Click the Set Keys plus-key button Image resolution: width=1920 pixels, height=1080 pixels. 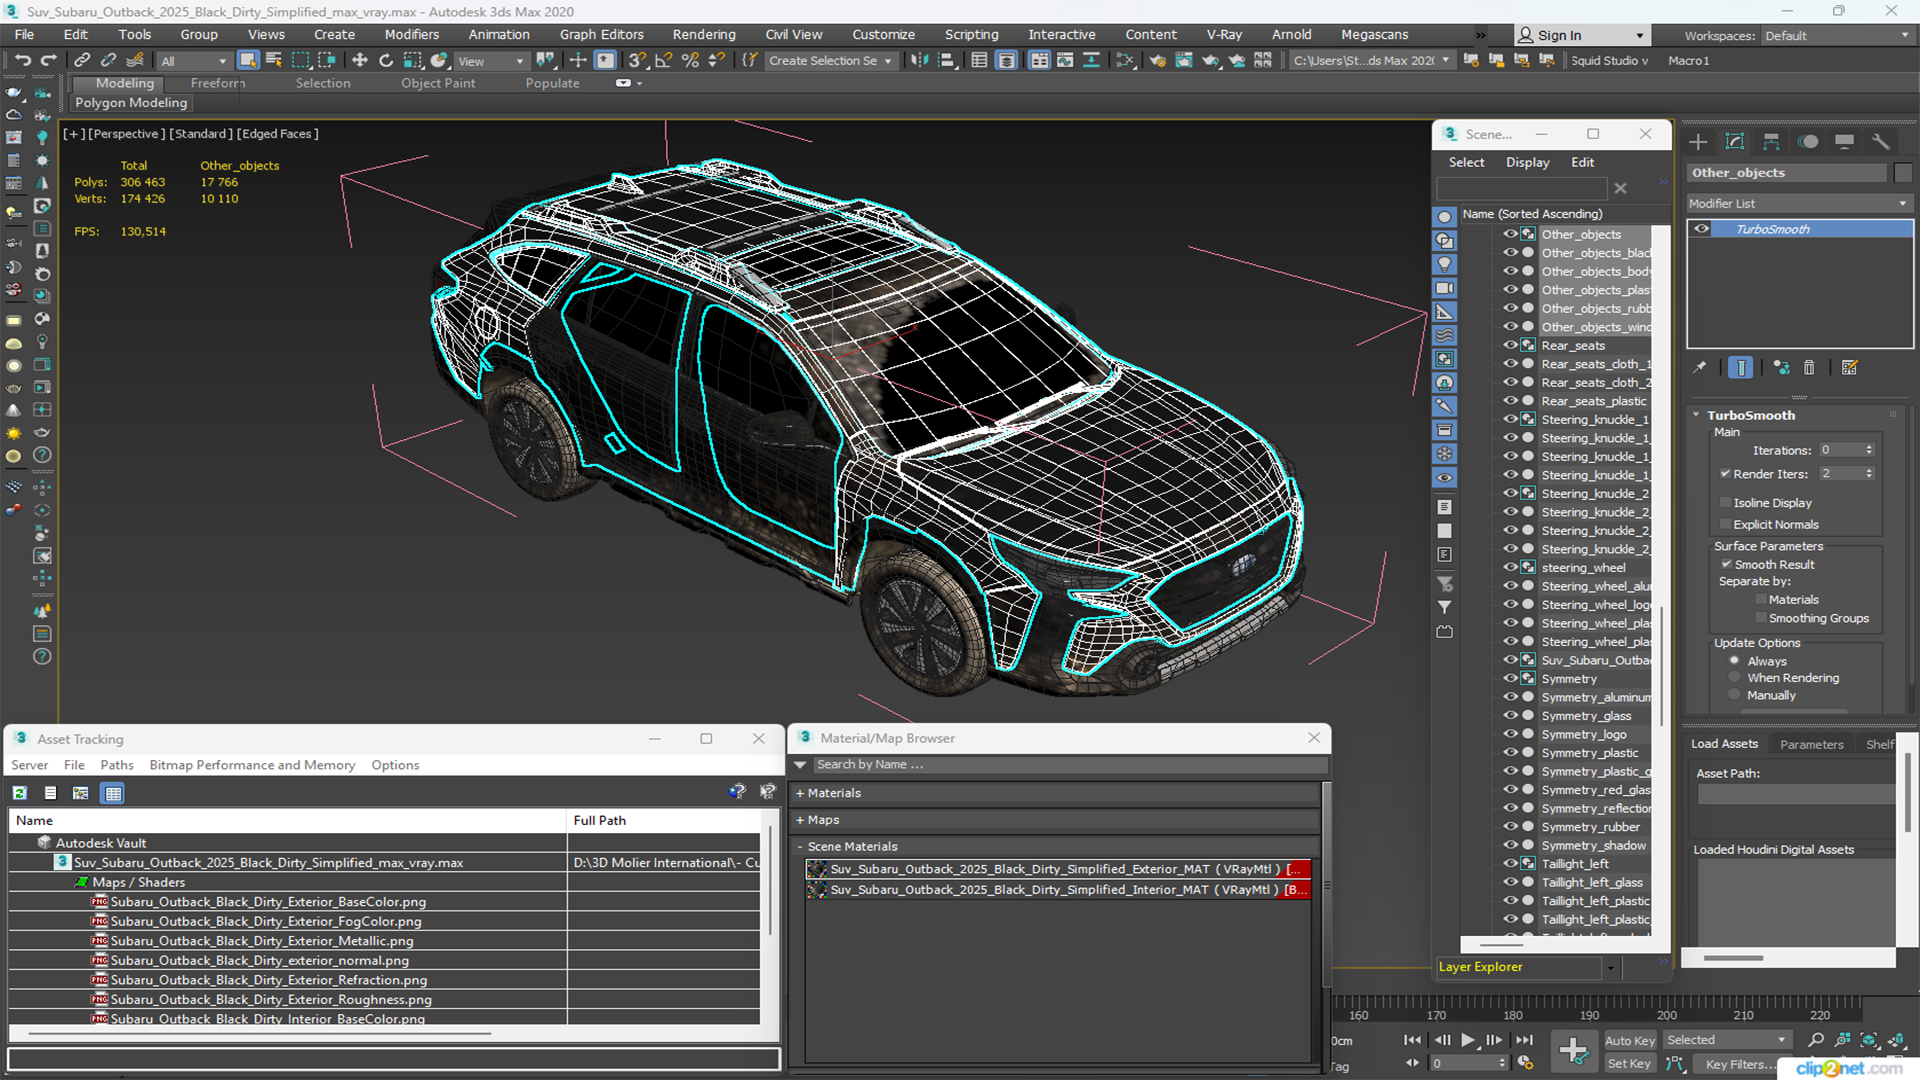click(1574, 1051)
